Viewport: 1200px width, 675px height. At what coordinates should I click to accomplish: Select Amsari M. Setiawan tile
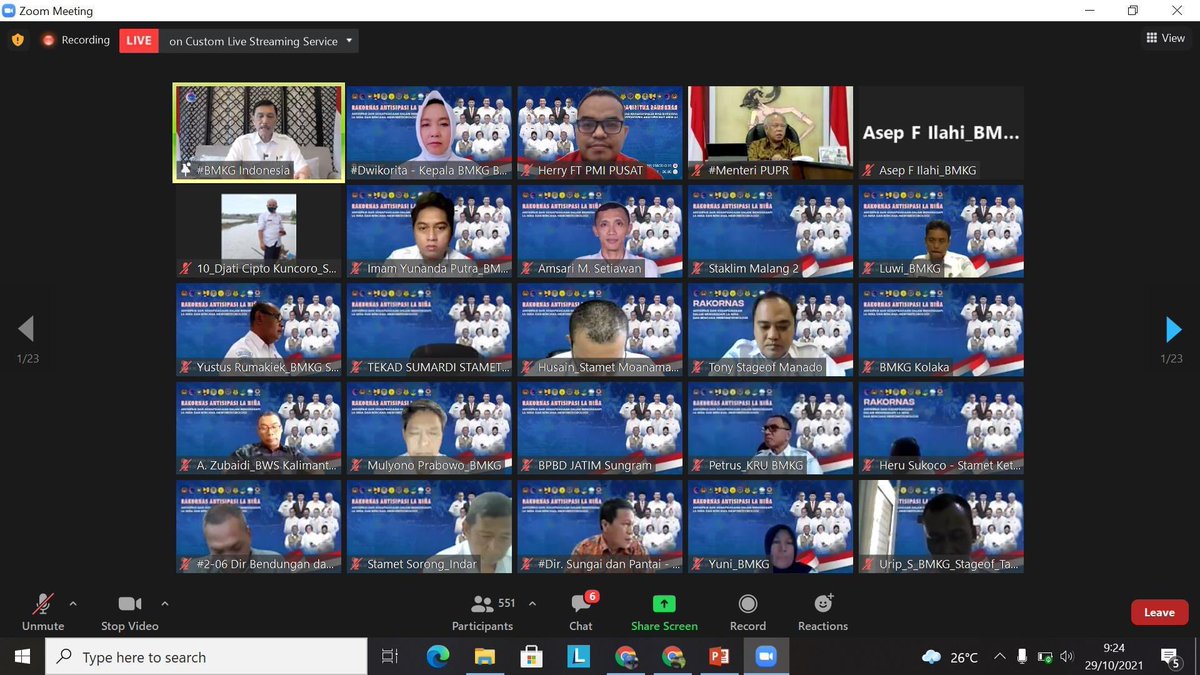[600, 231]
